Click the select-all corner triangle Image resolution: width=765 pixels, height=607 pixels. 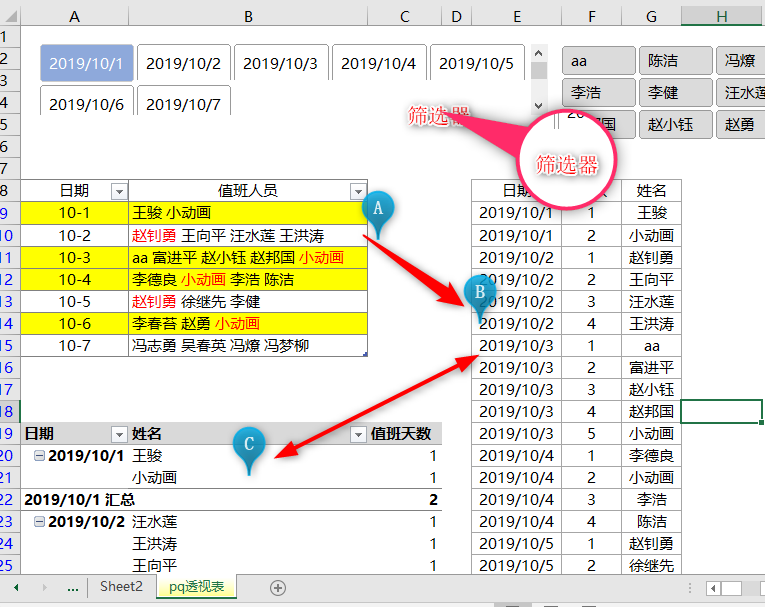(10, 17)
